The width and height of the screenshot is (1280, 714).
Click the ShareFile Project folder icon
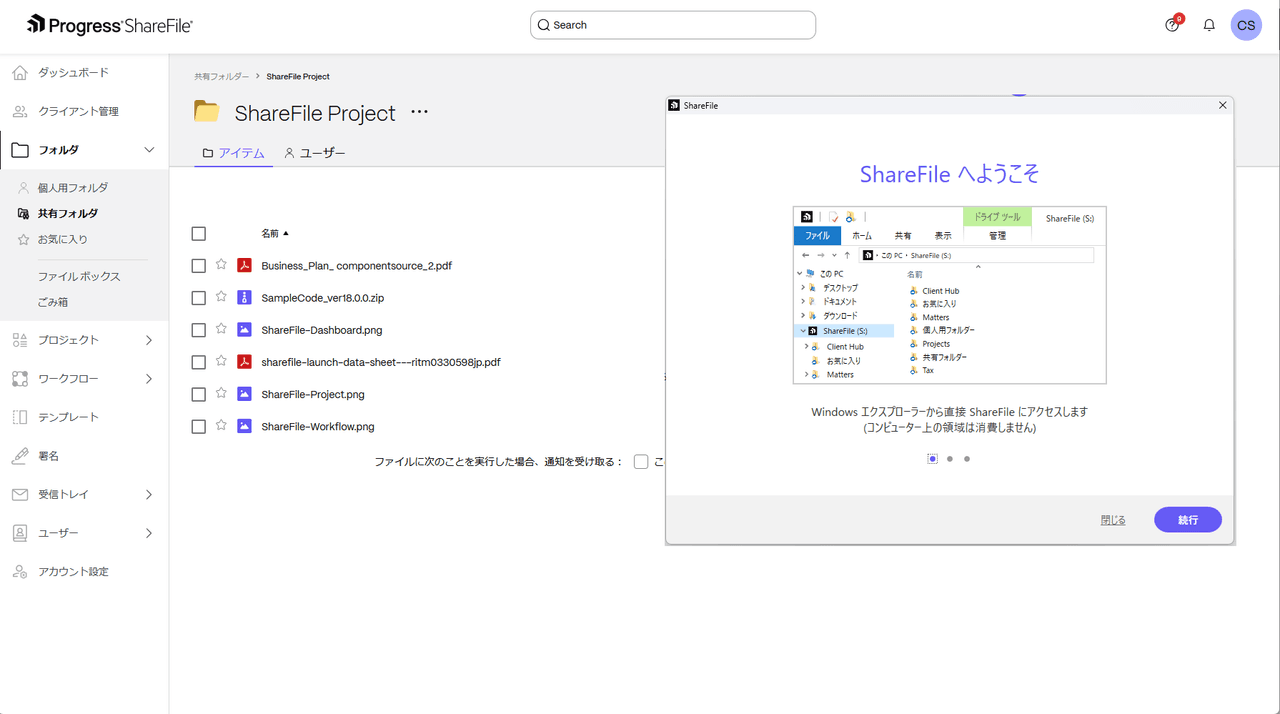(207, 111)
